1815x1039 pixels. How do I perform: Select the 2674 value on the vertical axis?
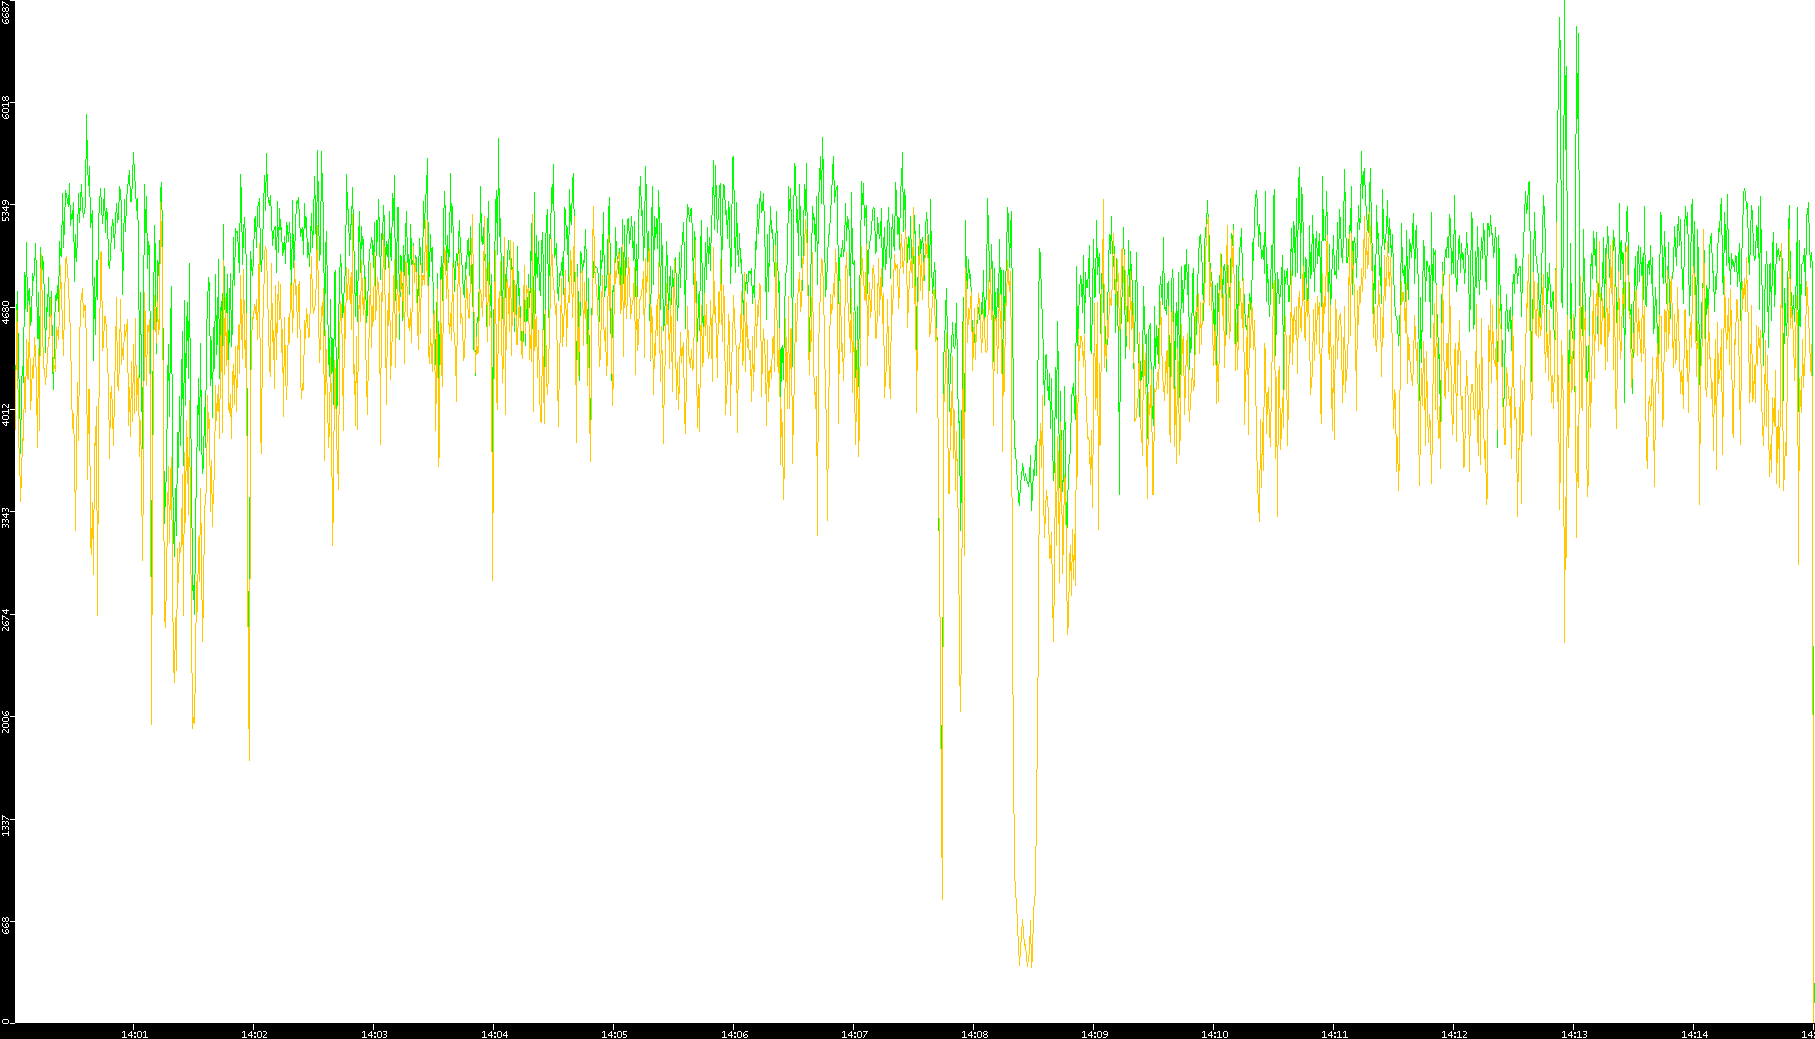click(x=6, y=619)
